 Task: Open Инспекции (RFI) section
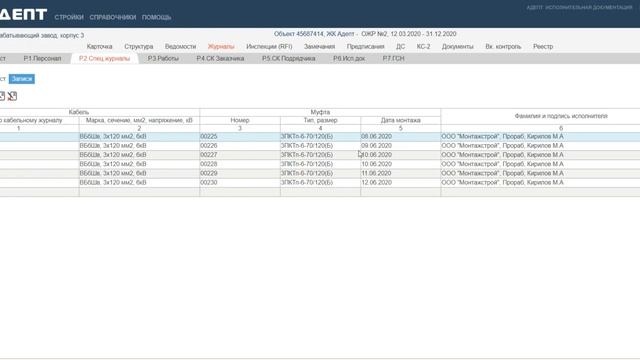pos(269,47)
